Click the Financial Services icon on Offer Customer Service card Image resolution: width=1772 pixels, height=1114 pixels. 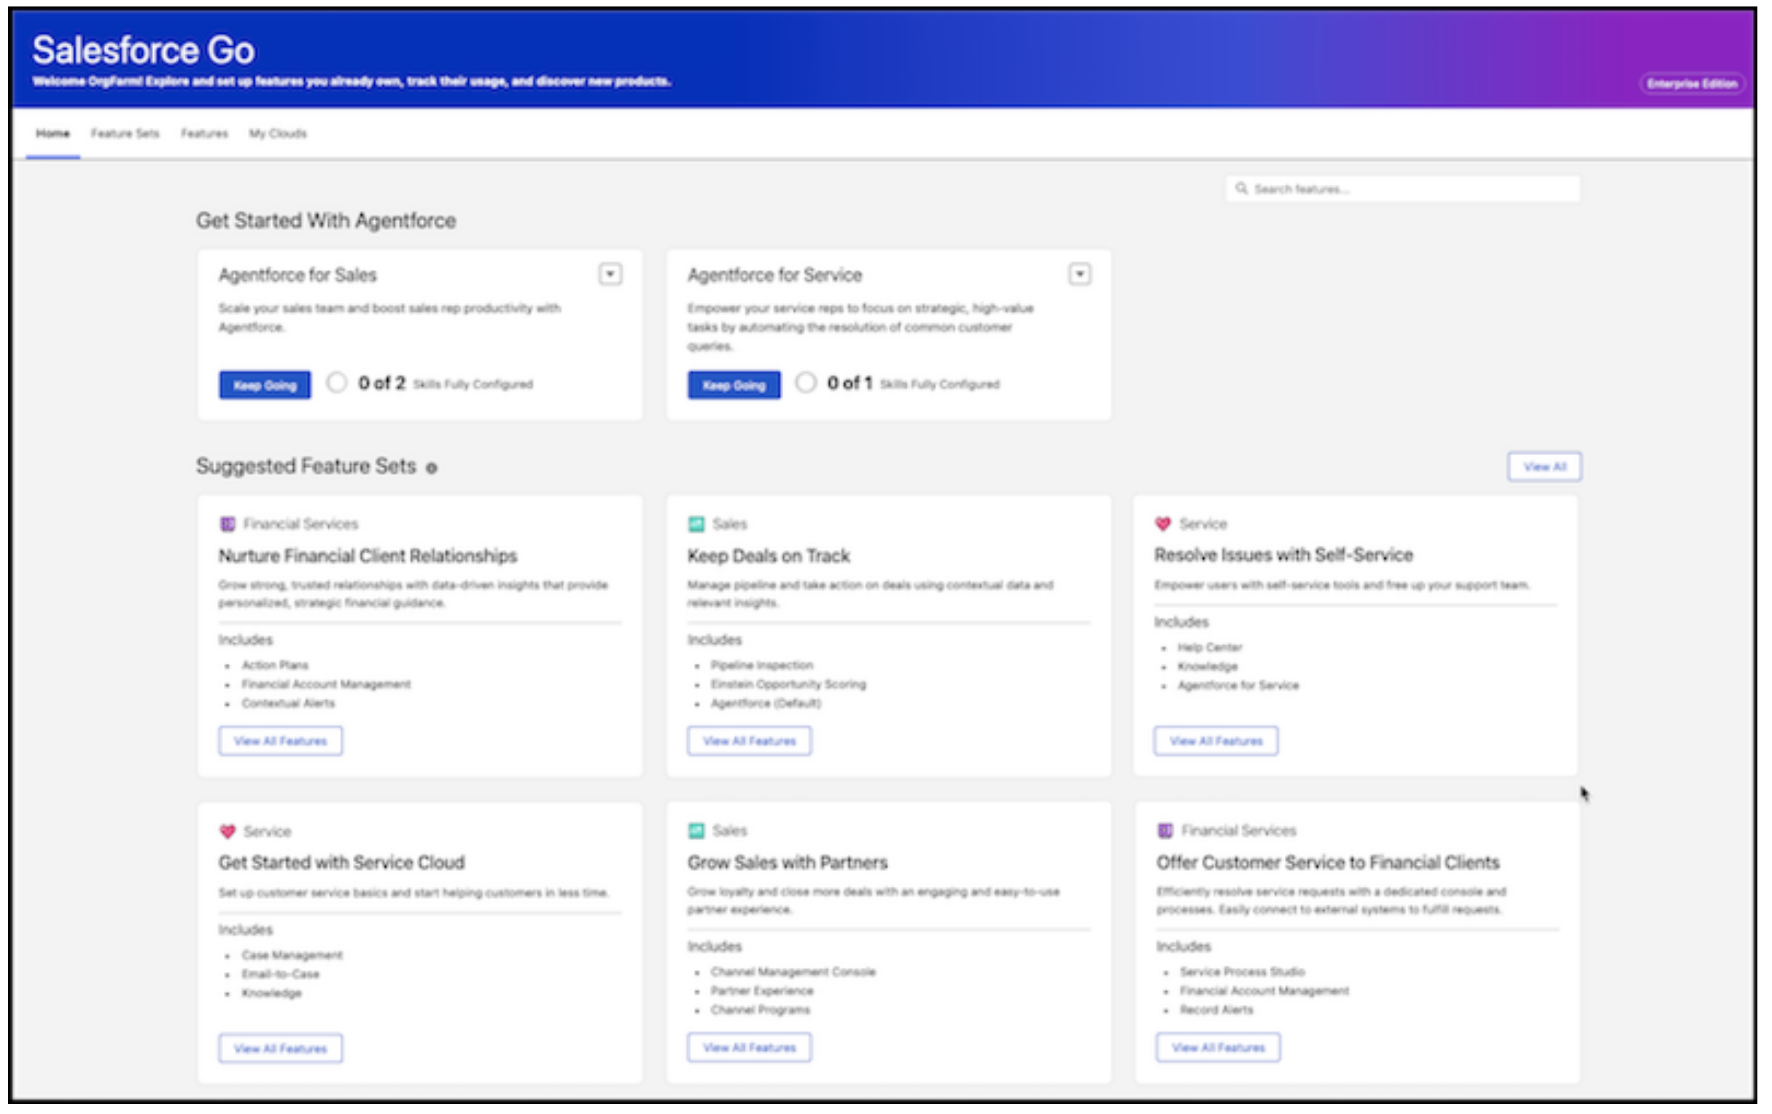click(x=1164, y=831)
